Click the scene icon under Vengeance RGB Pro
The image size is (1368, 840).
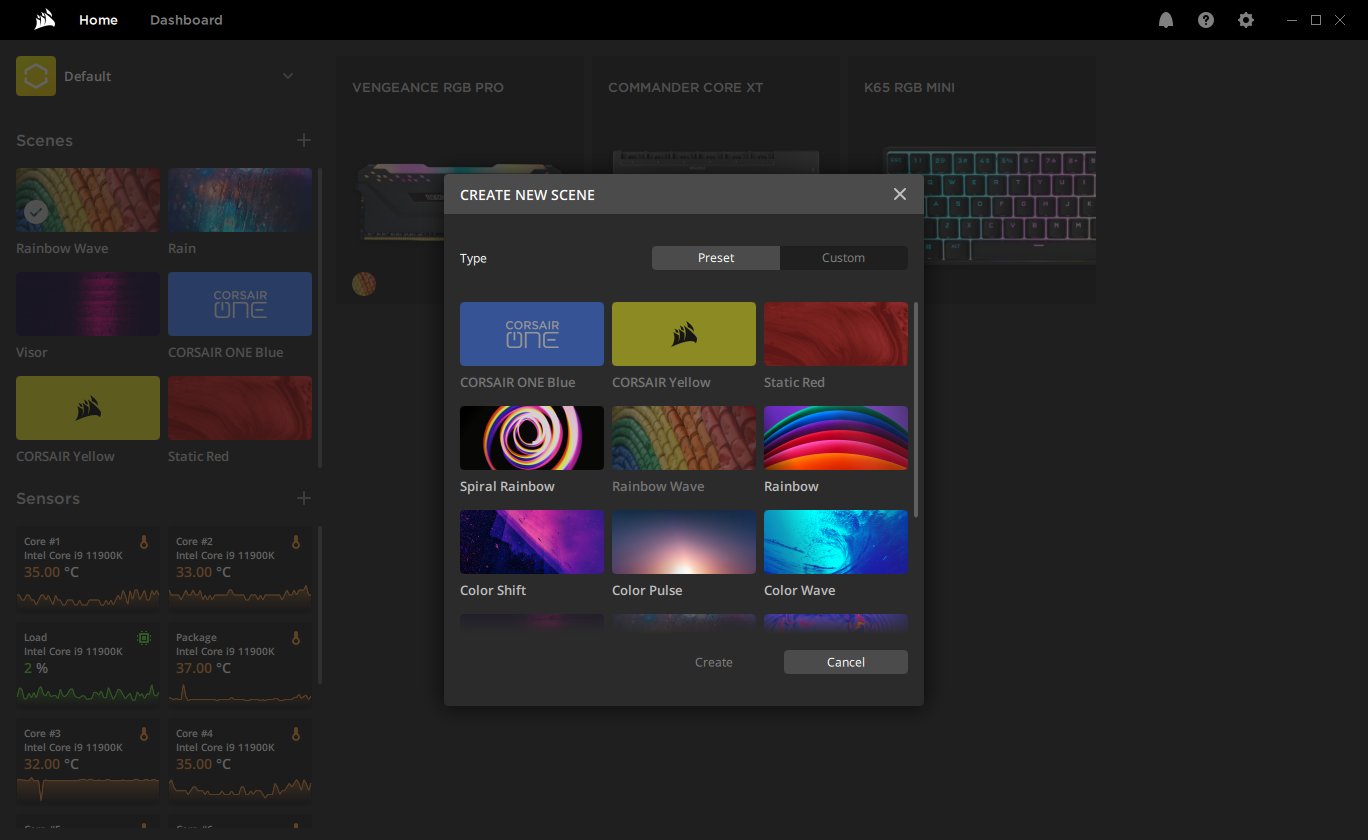click(364, 284)
